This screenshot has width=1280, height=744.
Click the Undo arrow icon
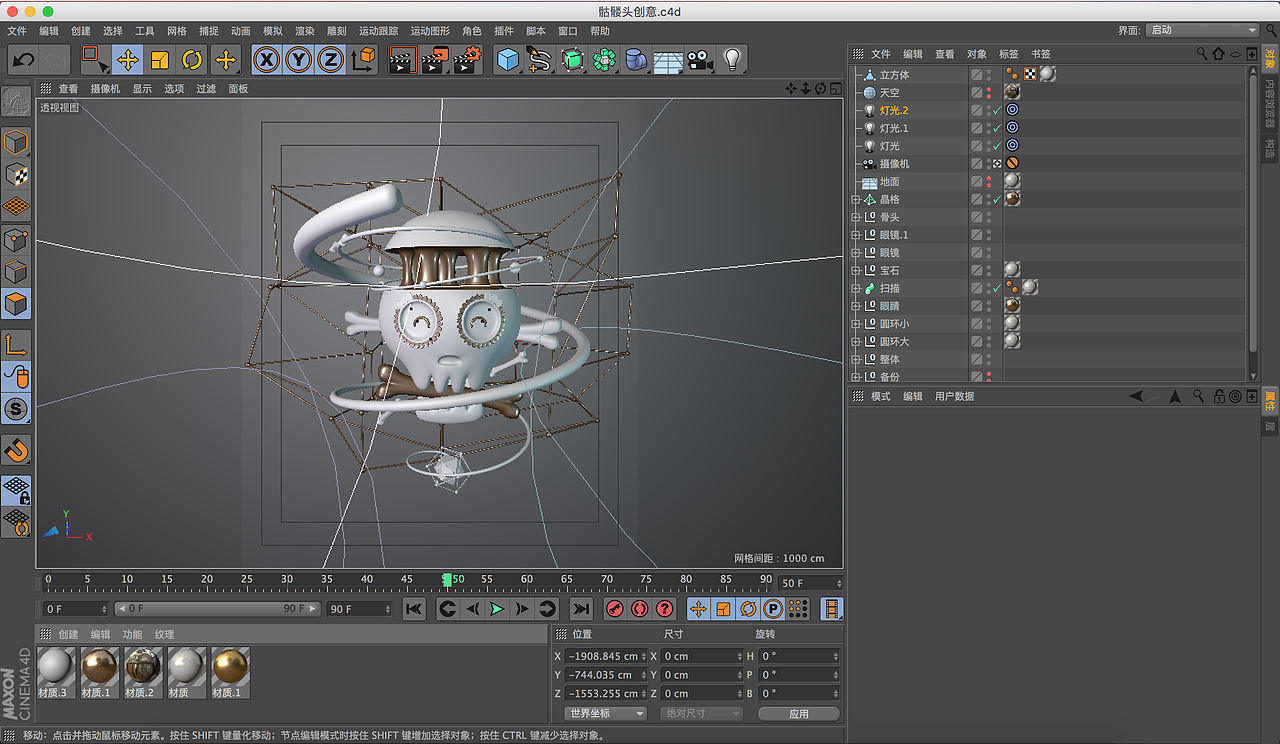click(x=23, y=60)
